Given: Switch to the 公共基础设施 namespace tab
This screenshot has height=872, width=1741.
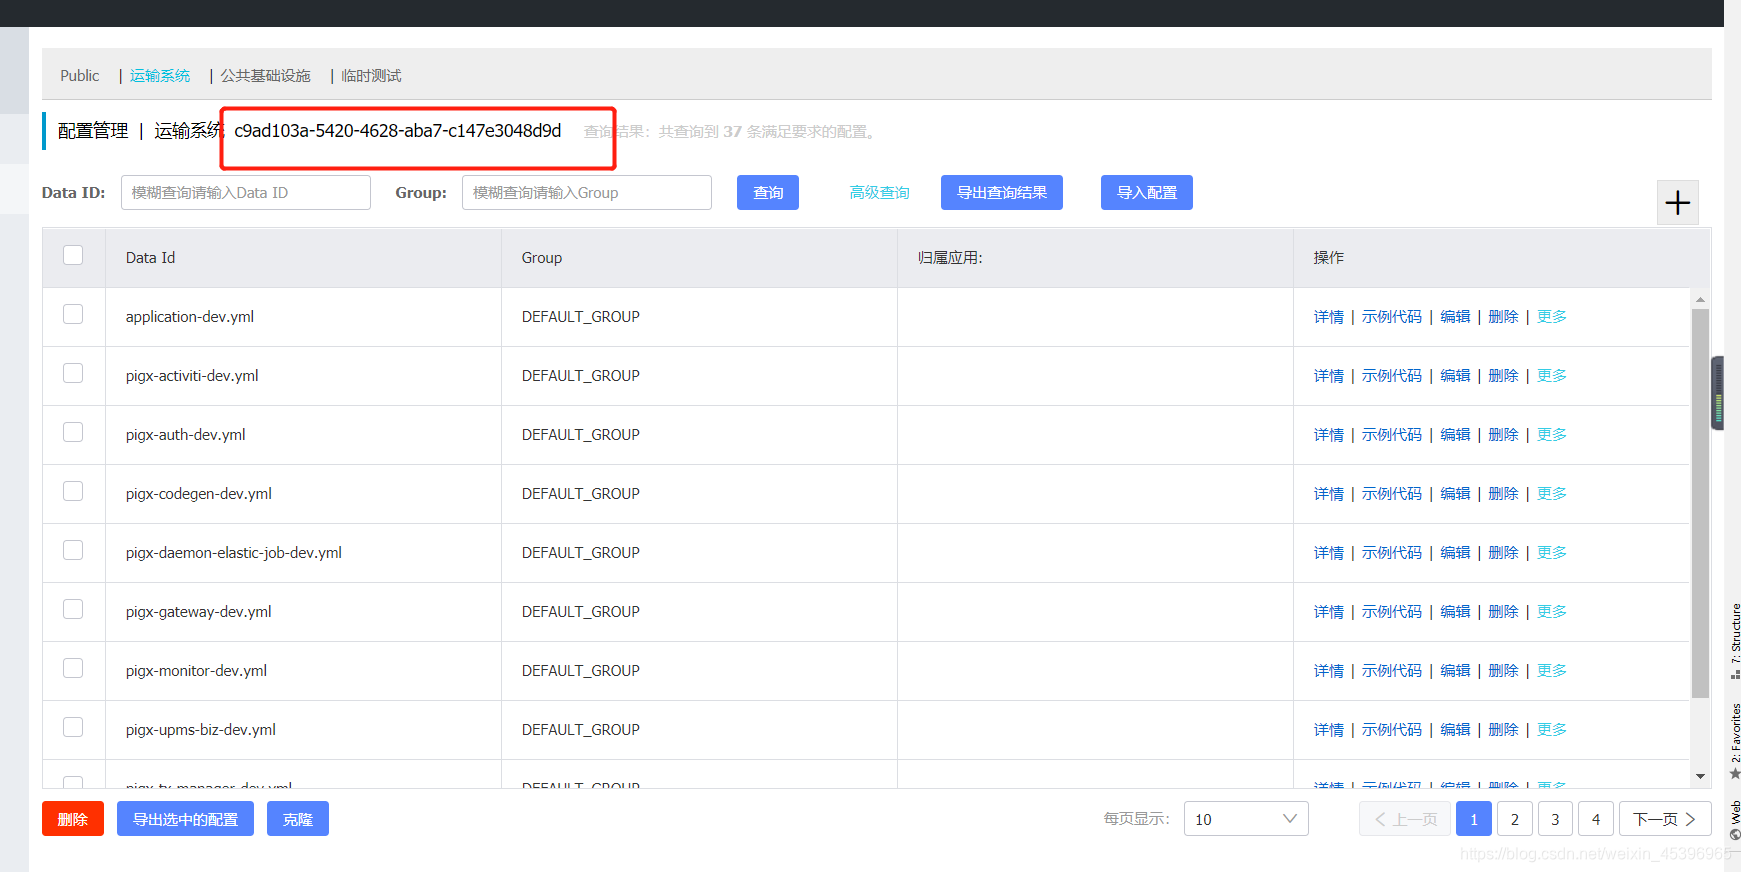Looking at the screenshot, I should pos(266,76).
